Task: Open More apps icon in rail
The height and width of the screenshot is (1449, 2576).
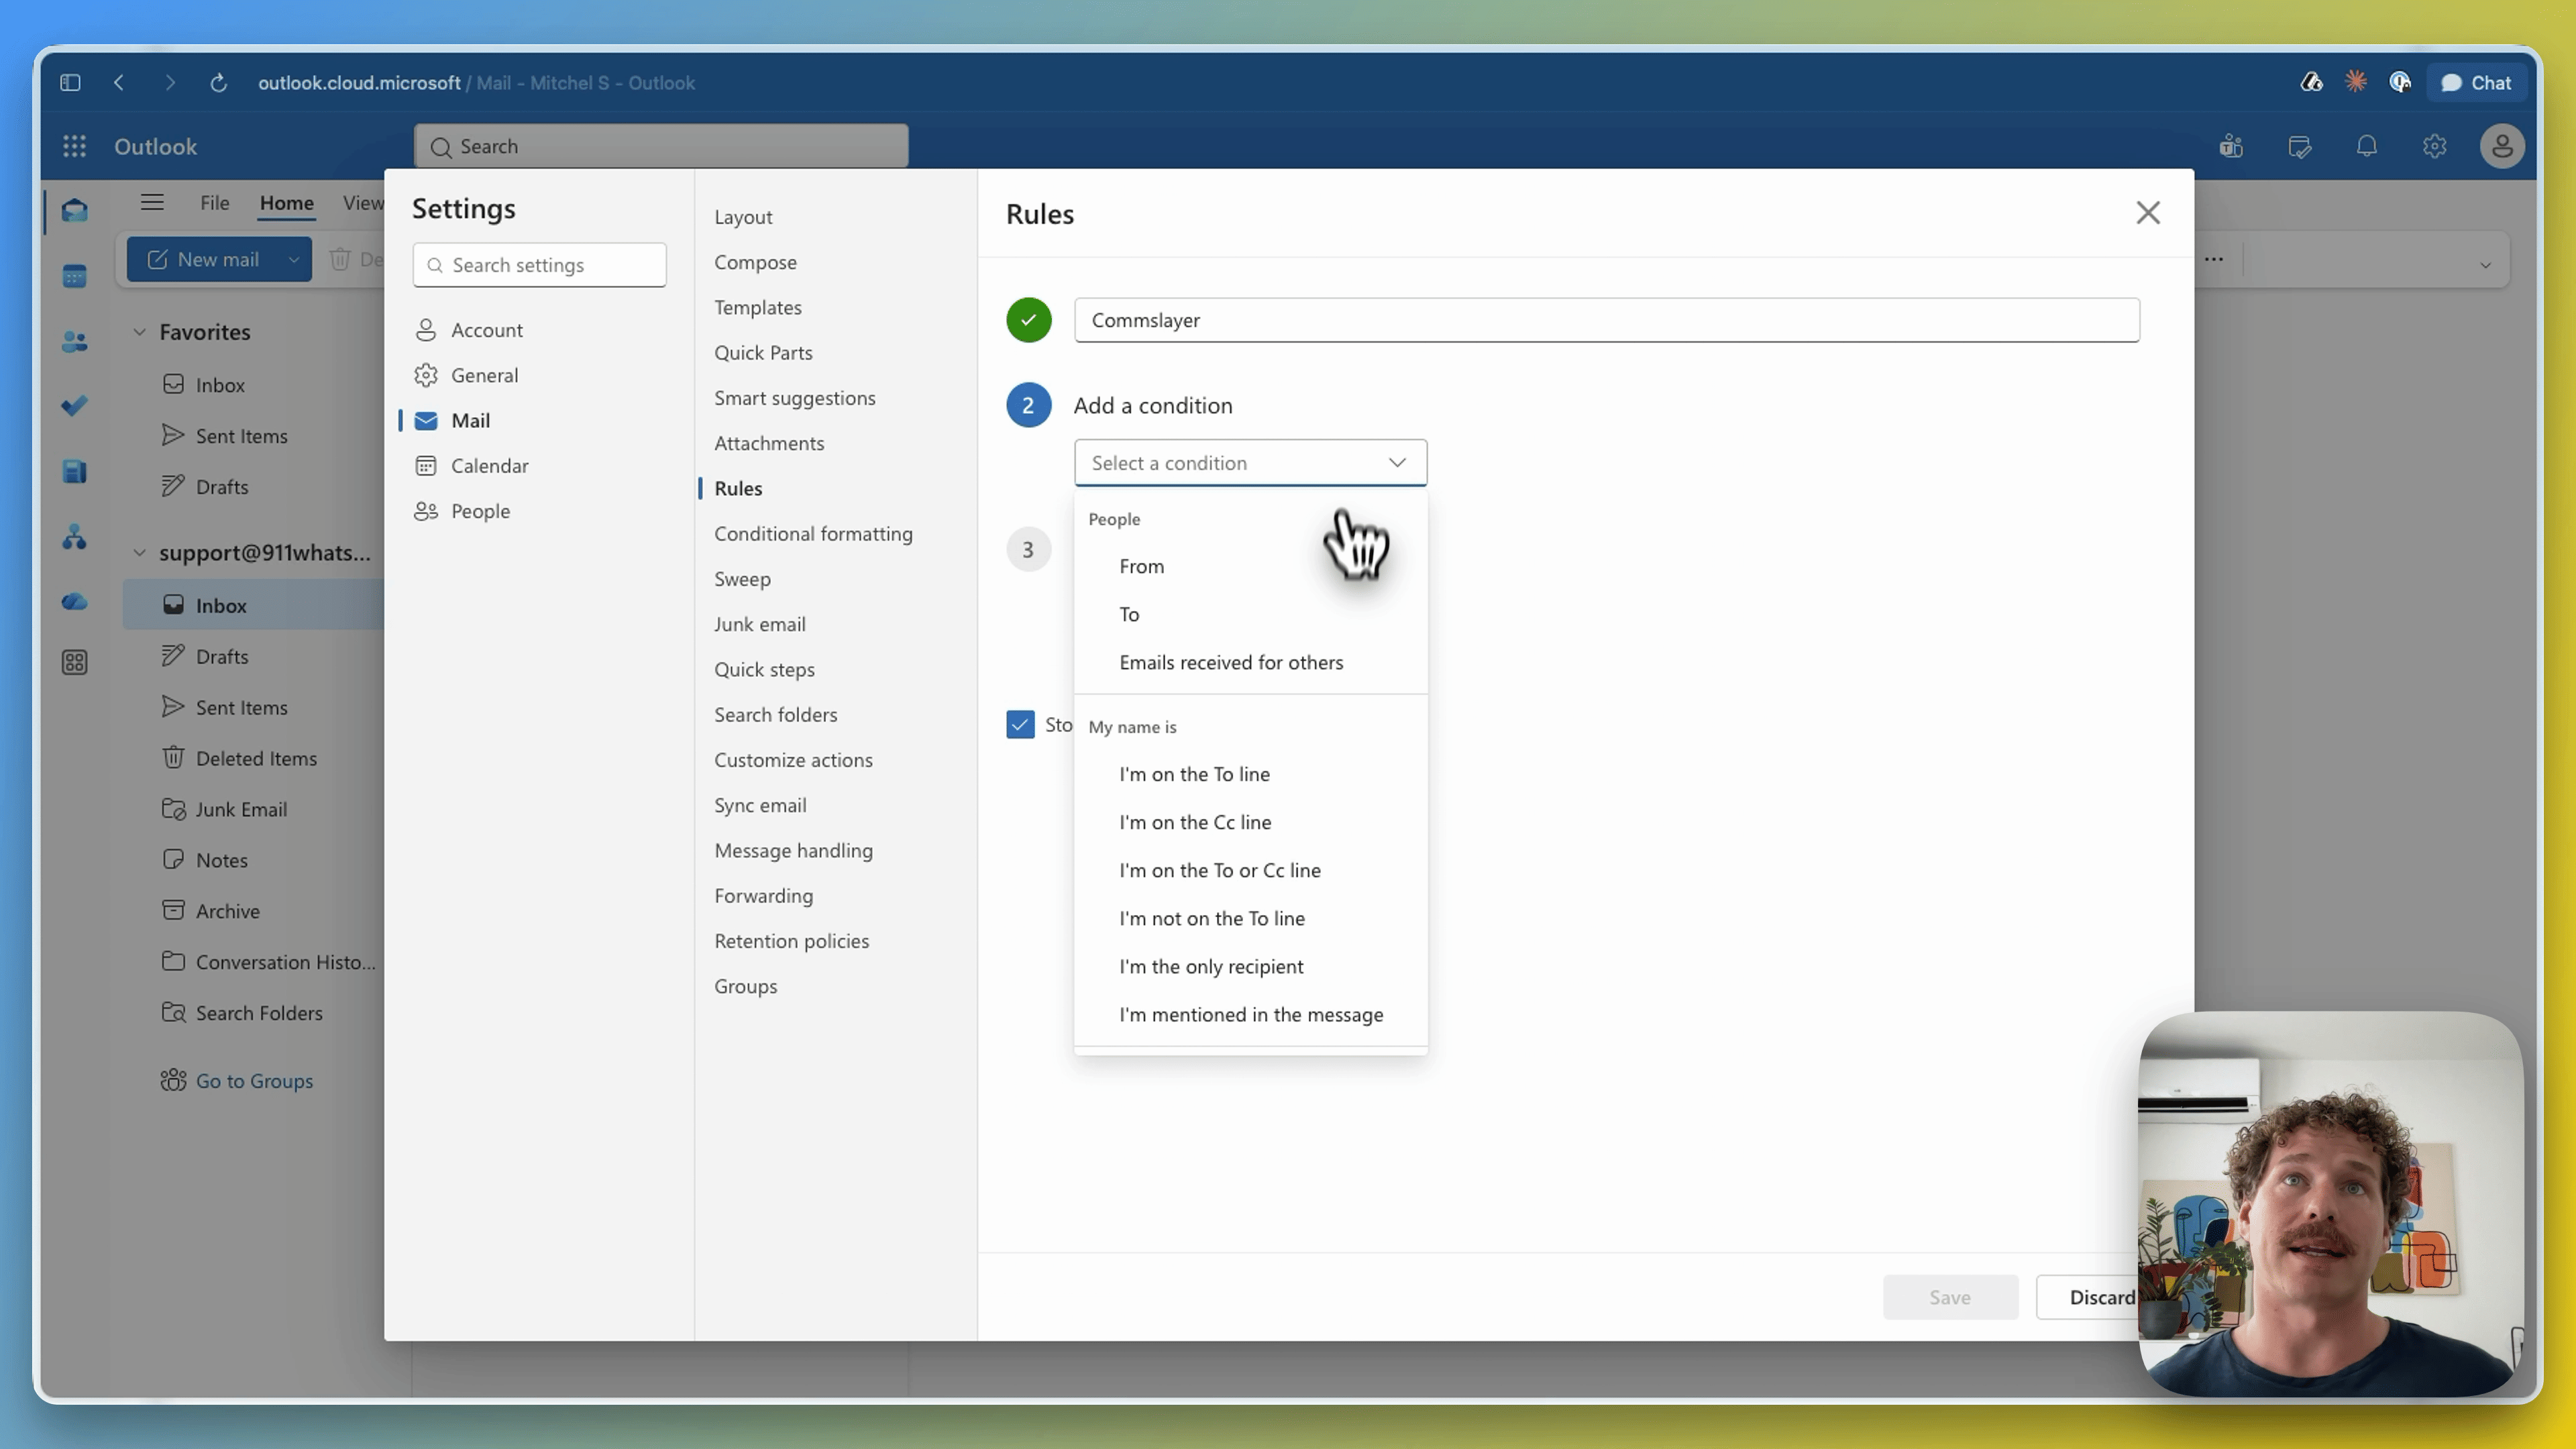Action: point(74,662)
